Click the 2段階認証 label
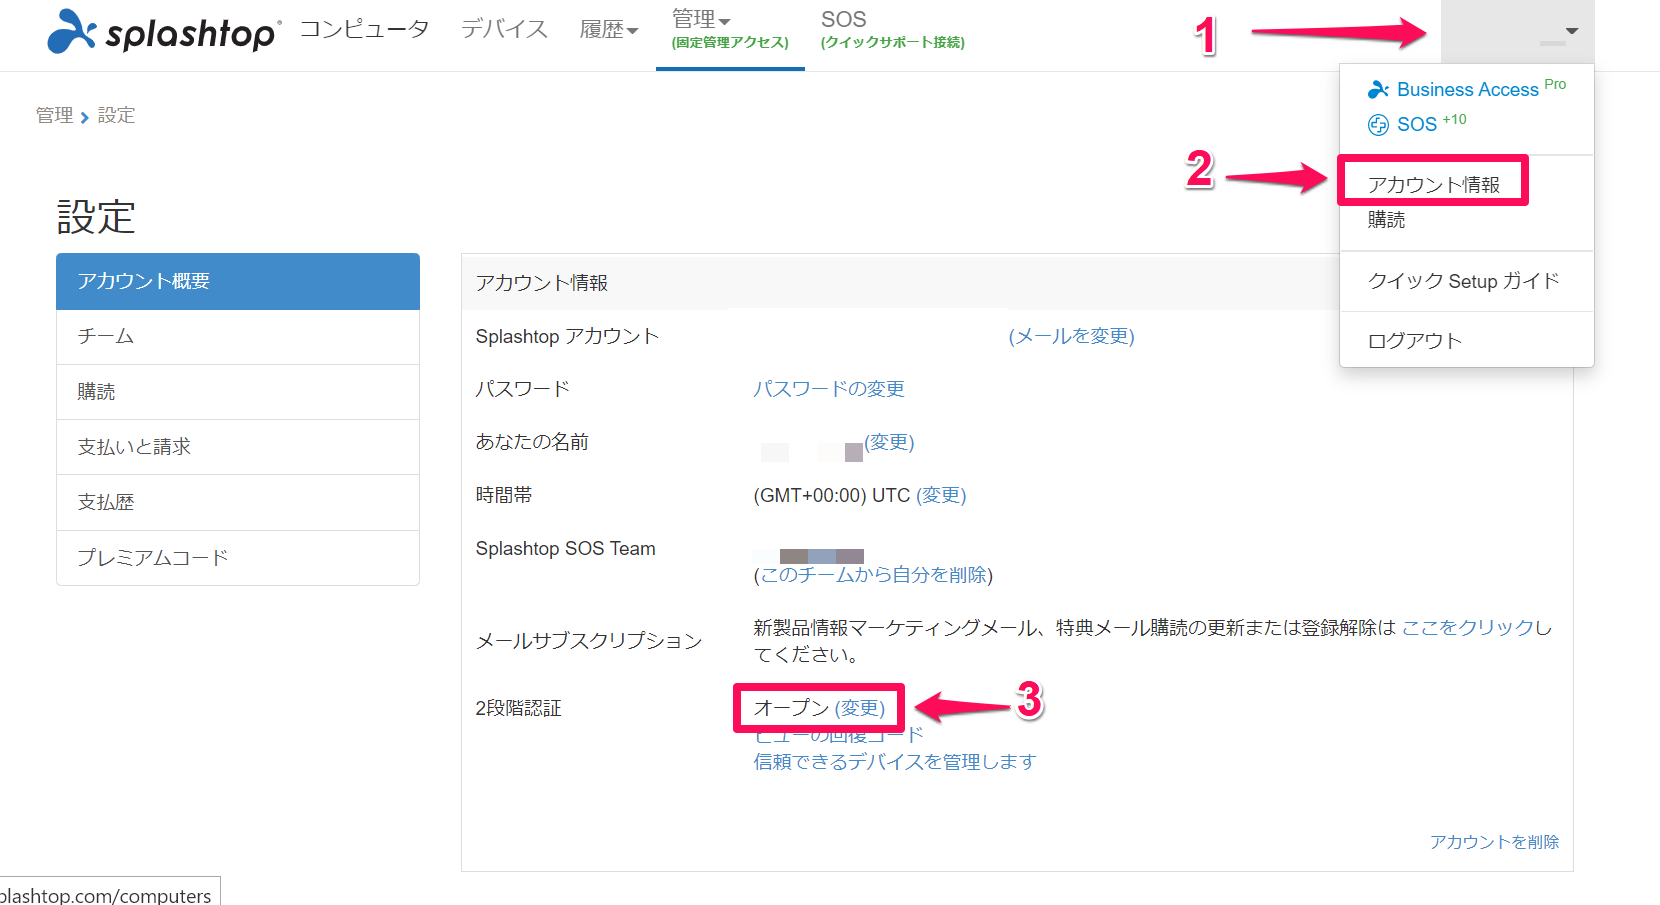The image size is (1660, 905). click(518, 708)
